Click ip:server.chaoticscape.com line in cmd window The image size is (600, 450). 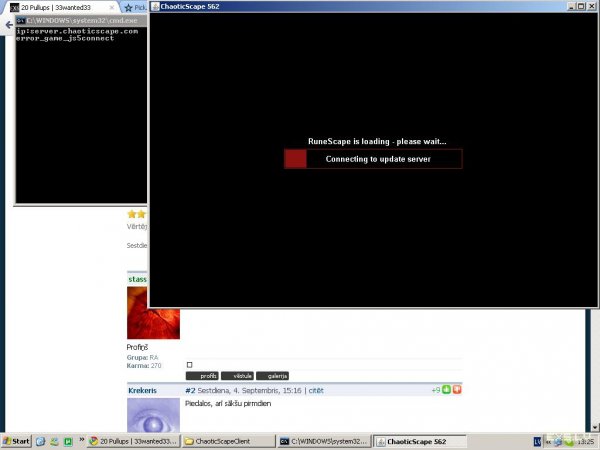pos(77,31)
